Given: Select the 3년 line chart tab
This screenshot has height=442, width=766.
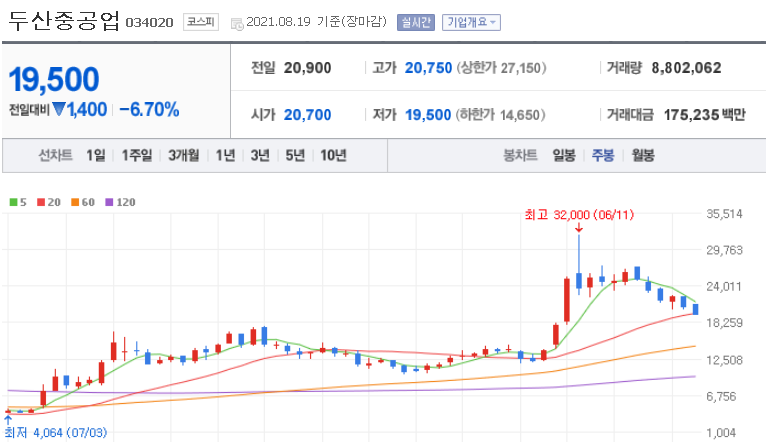Looking at the screenshot, I should click(x=260, y=155).
